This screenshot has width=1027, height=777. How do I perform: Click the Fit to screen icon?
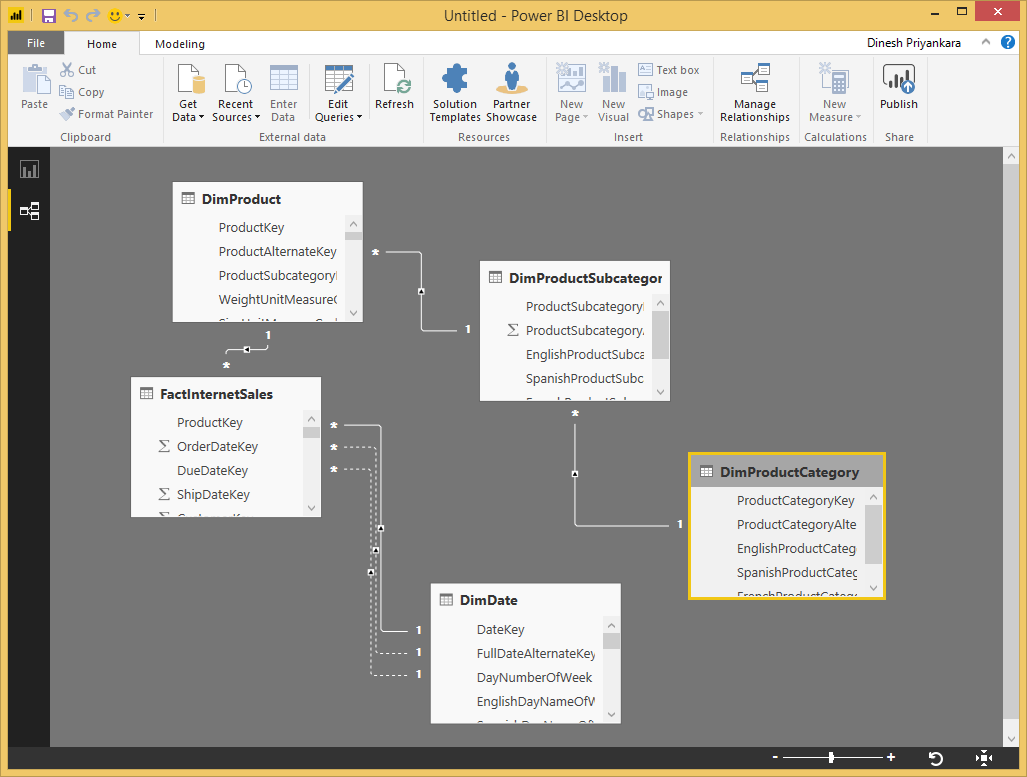[983, 758]
